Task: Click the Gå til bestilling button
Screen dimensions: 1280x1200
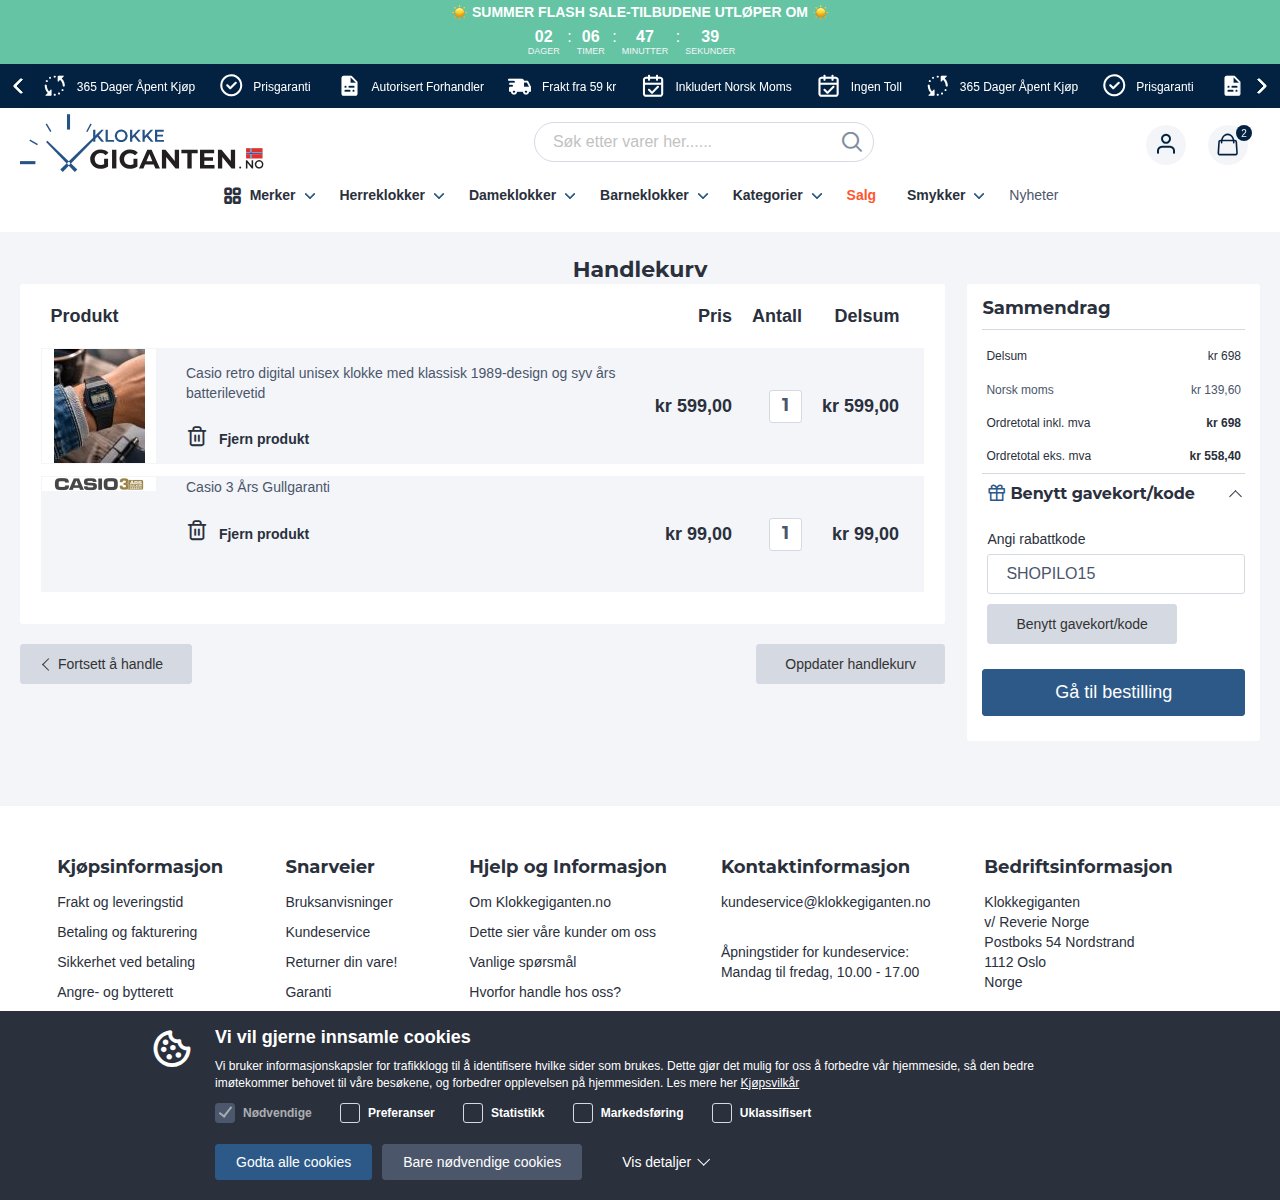Action: [x=1113, y=692]
